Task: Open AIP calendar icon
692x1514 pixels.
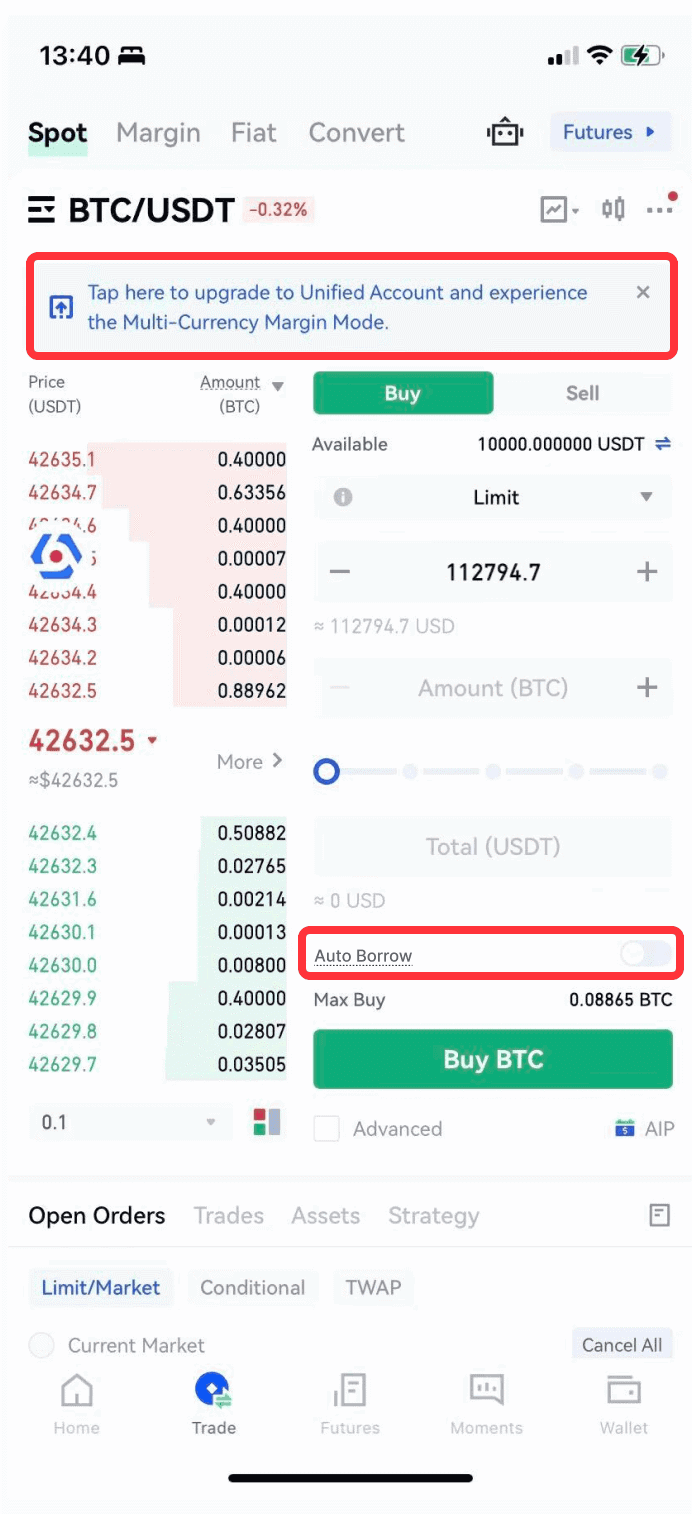Action: [x=625, y=1129]
